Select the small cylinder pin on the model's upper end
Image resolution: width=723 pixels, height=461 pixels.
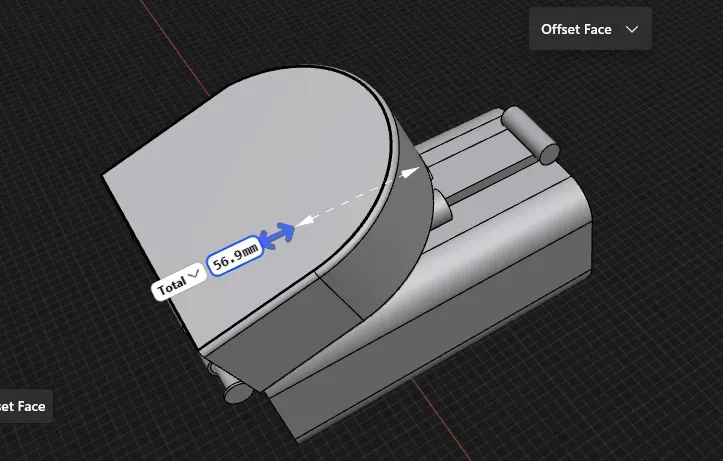point(530,135)
